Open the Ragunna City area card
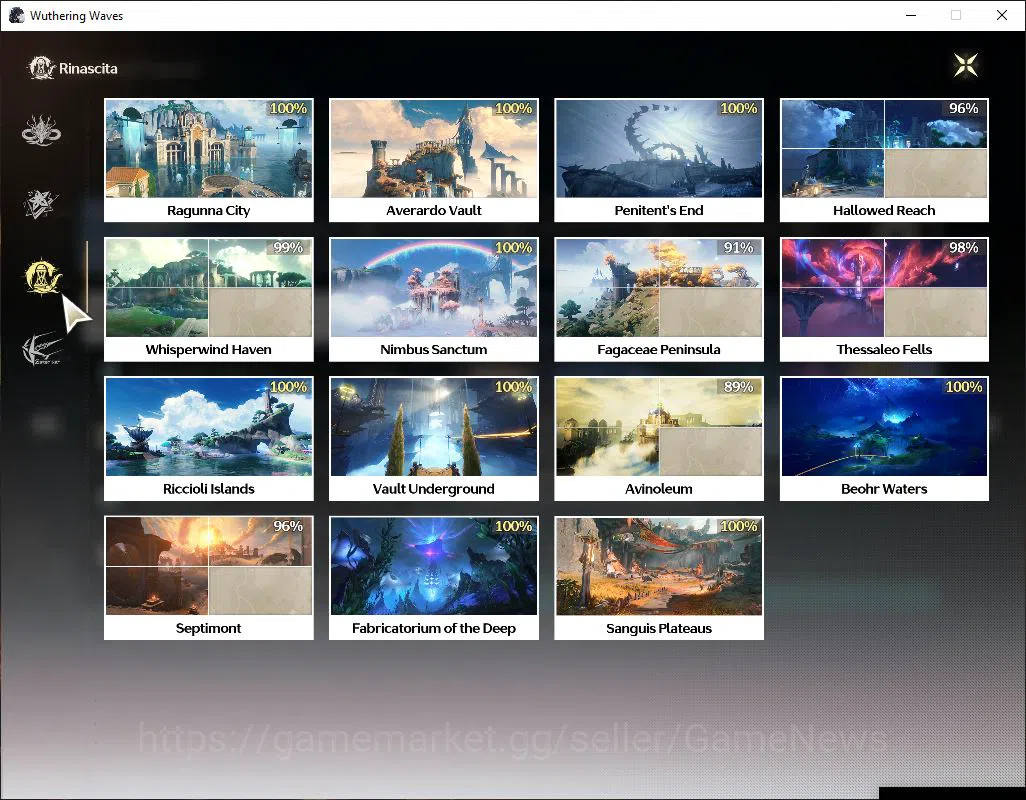Viewport: 1026px width, 800px height. click(209, 160)
